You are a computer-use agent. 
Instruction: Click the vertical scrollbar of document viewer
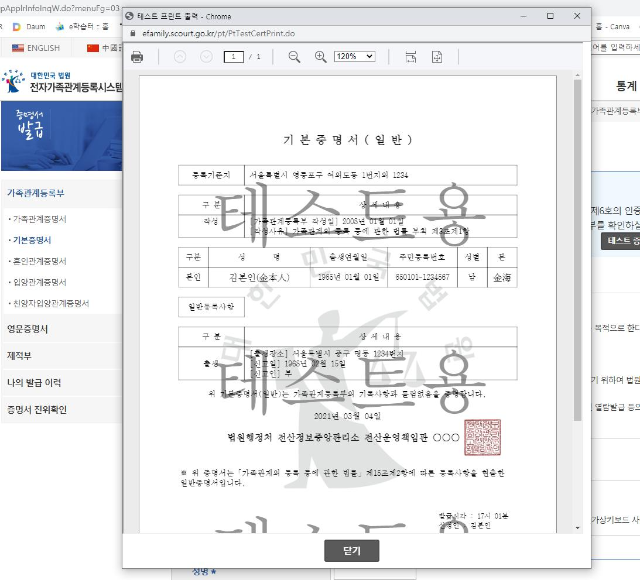[577, 250]
